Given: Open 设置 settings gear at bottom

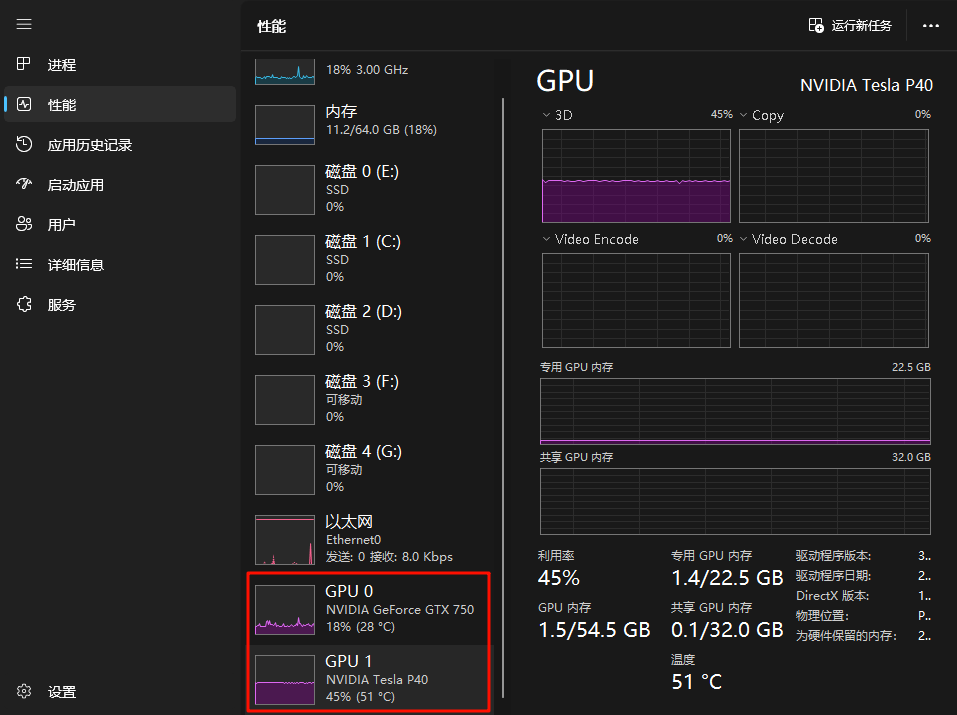Looking at the screenshot, I should click(x=25, y=692).
